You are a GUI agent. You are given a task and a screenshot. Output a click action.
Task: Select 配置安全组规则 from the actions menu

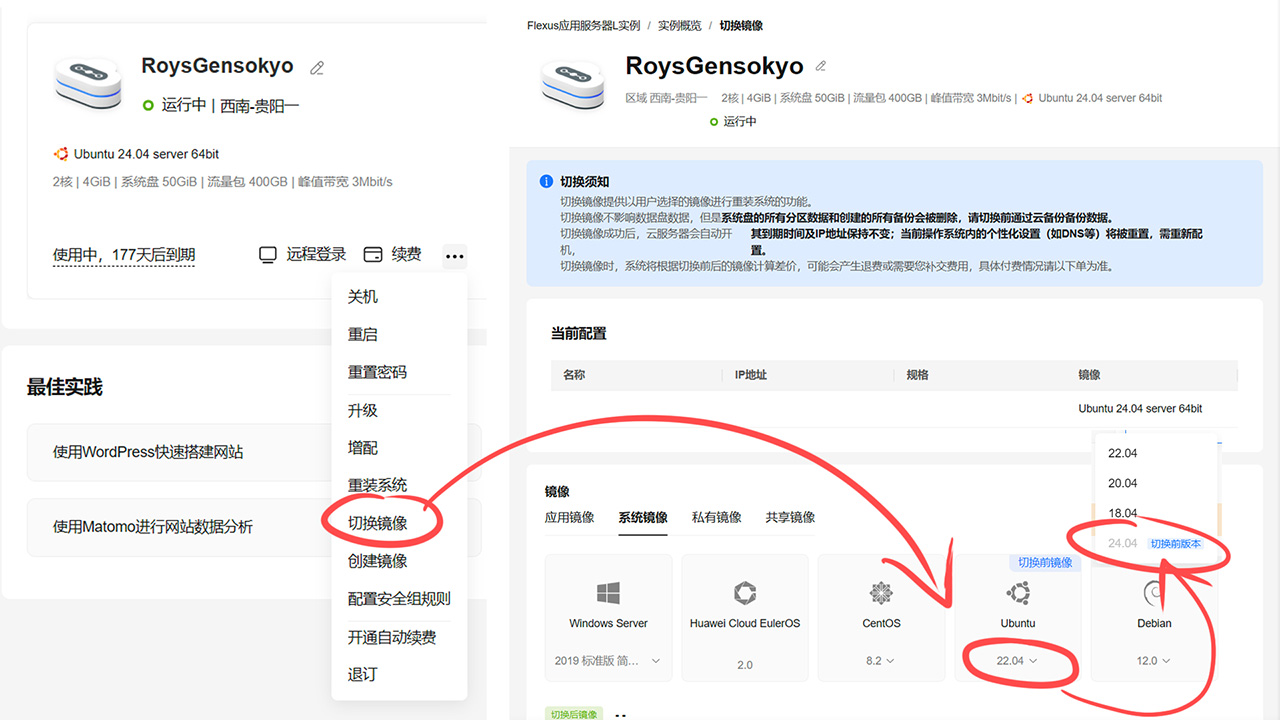click(x=399, y=599)
